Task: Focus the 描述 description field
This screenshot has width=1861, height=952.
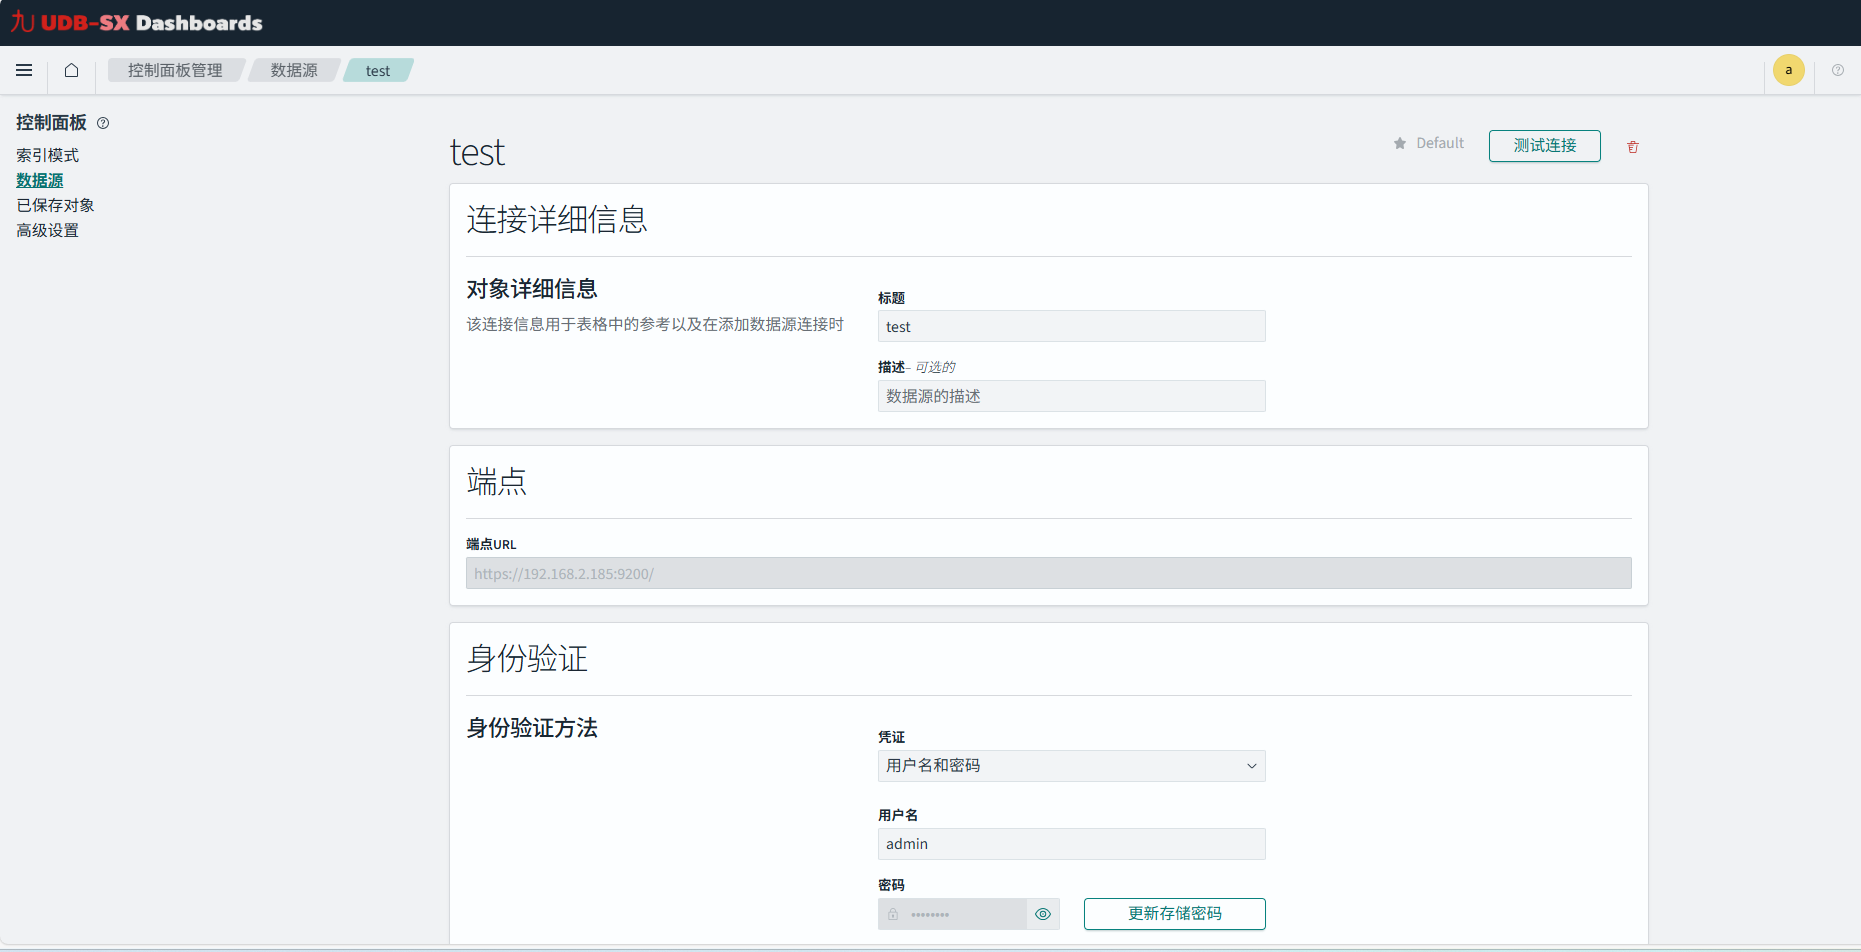Action: tap(1071, 396)
